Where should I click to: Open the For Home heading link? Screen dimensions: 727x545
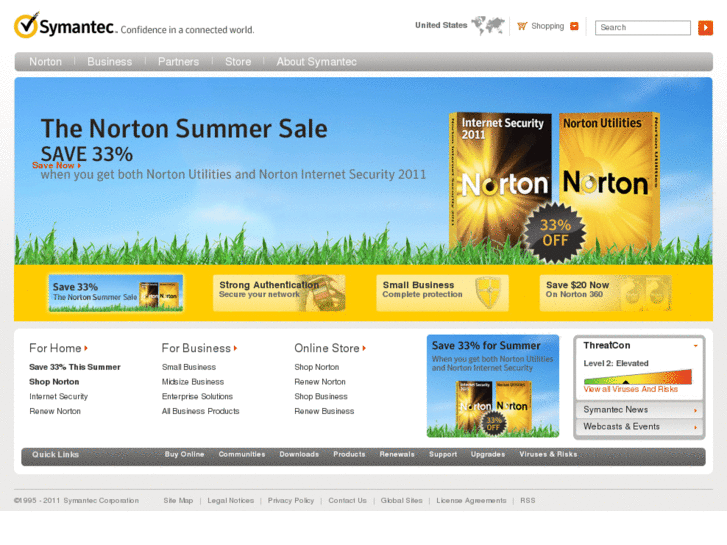coord(55,348)
